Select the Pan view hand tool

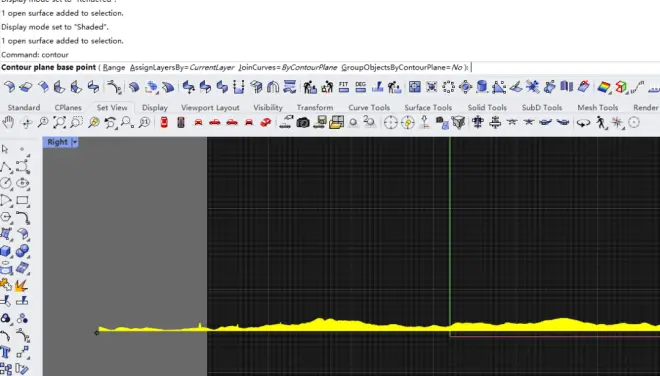coord(8,123)
